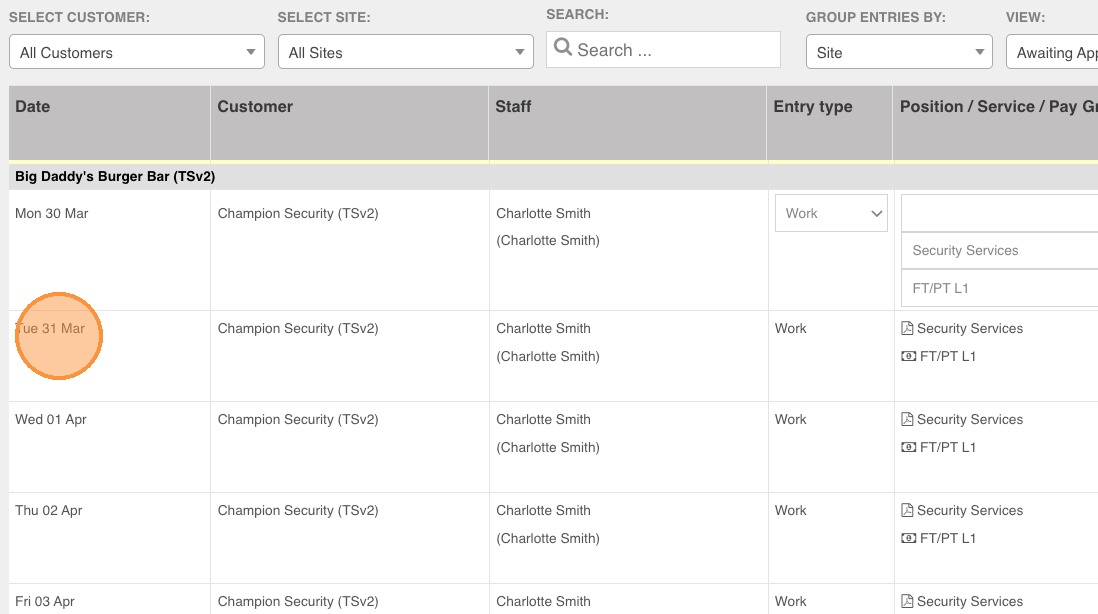Click the pay grade money icon in Thu 02 Apr row
The image size is (1098, 614).
click(908, 538)
